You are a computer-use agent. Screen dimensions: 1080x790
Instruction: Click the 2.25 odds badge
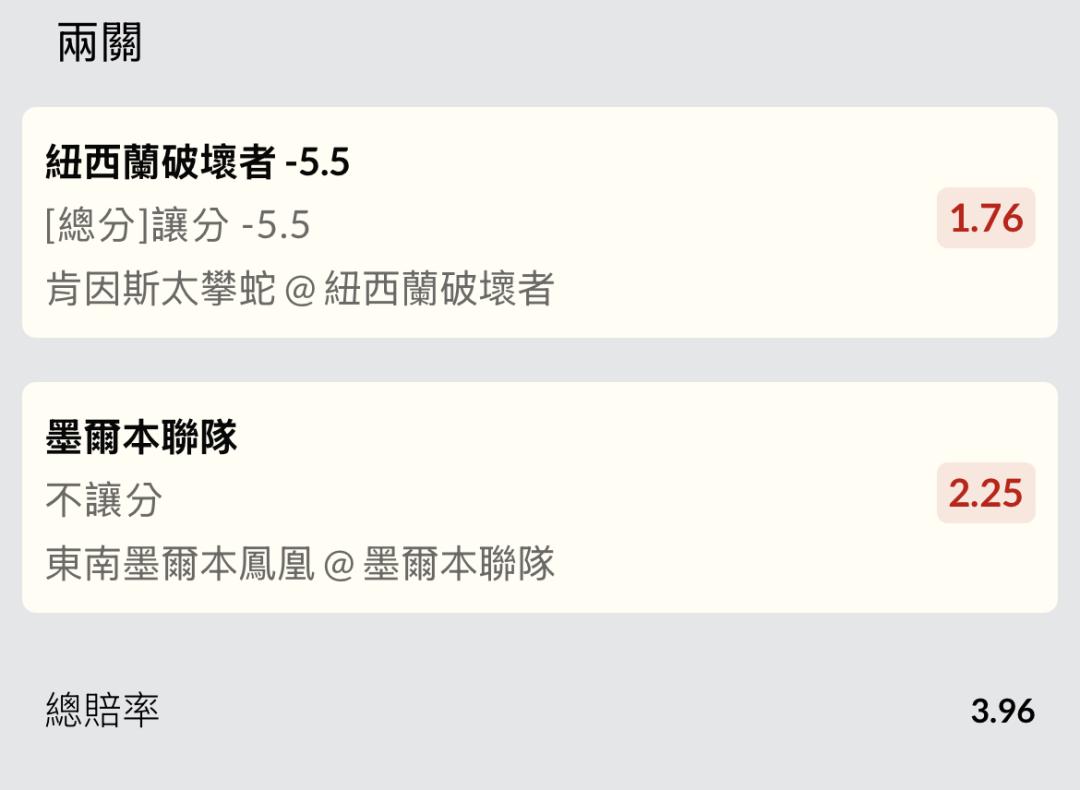[986, 493]
